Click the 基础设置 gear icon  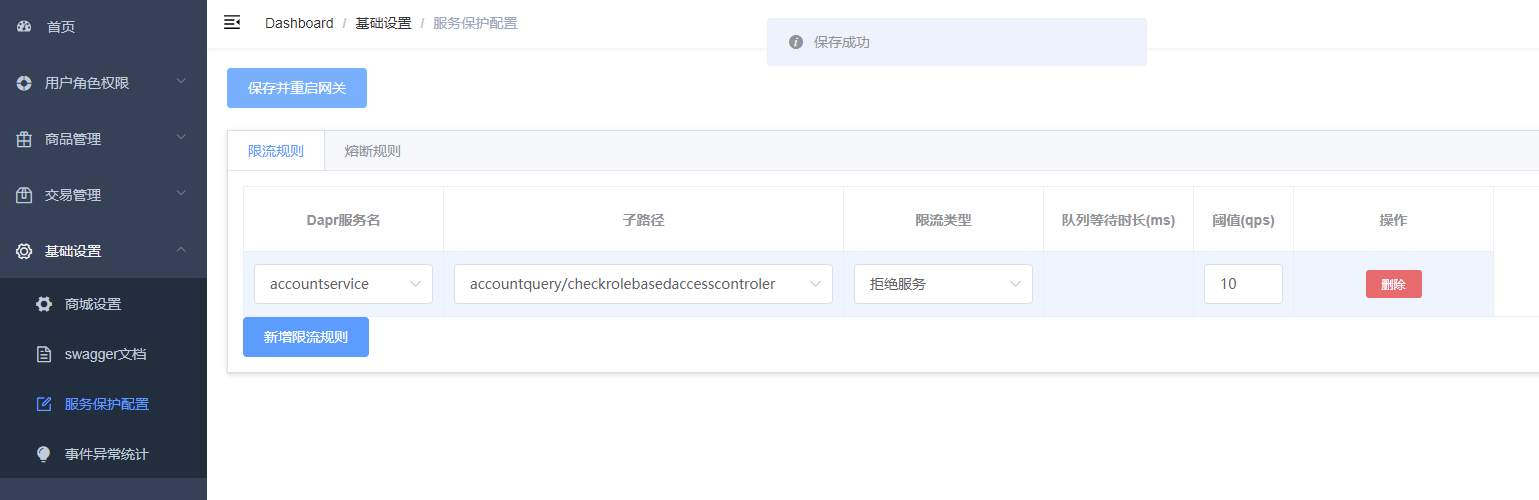24,251
